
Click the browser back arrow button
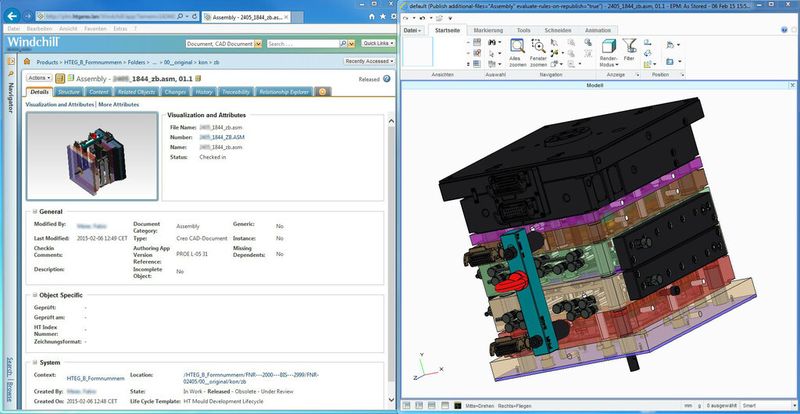[x=14, y=17]
